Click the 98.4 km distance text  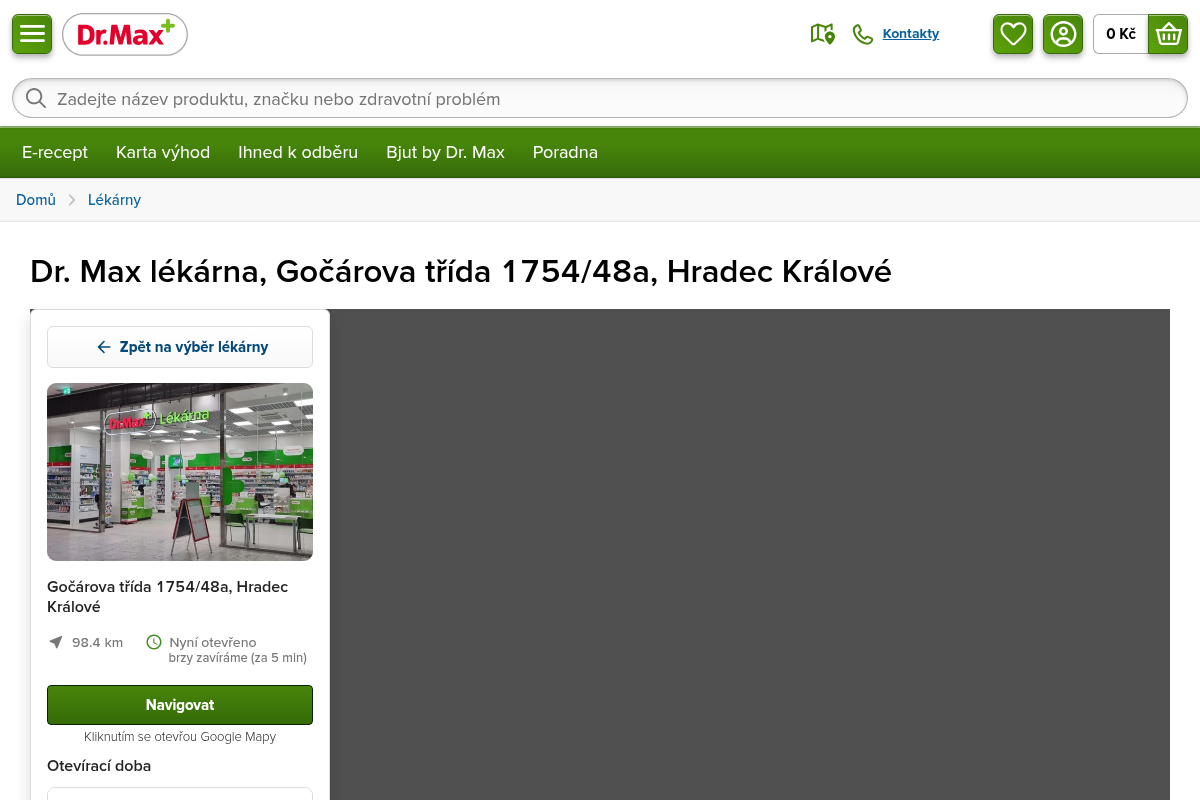[98, 642]
